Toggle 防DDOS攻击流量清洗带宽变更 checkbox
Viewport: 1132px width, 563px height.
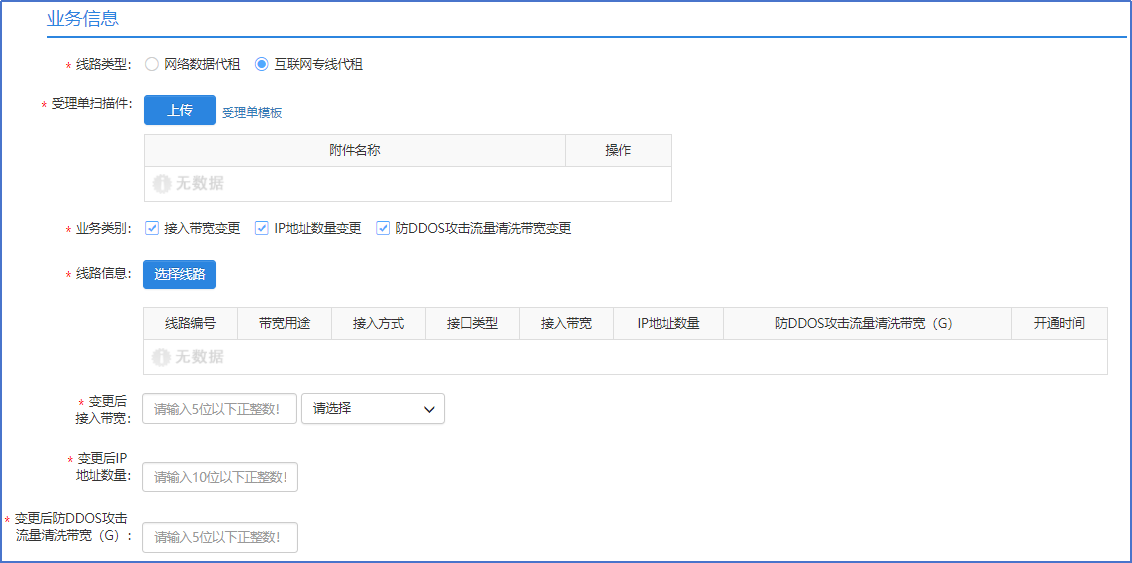[383, 228]
